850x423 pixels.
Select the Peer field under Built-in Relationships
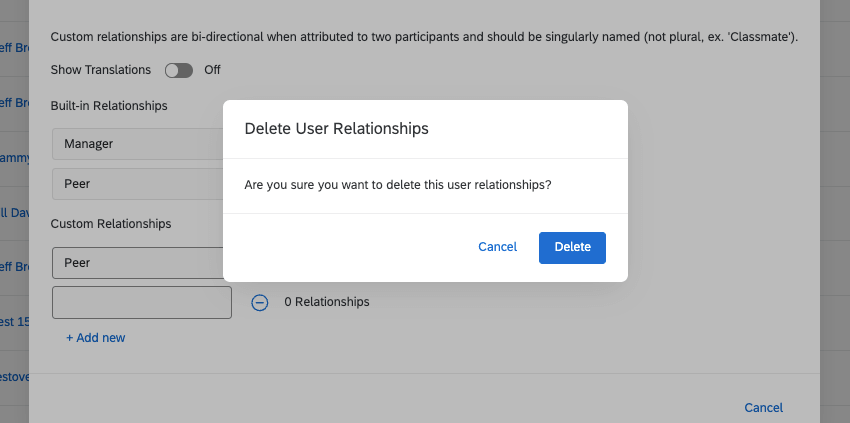pyautogui.click(x=137, y=185)
